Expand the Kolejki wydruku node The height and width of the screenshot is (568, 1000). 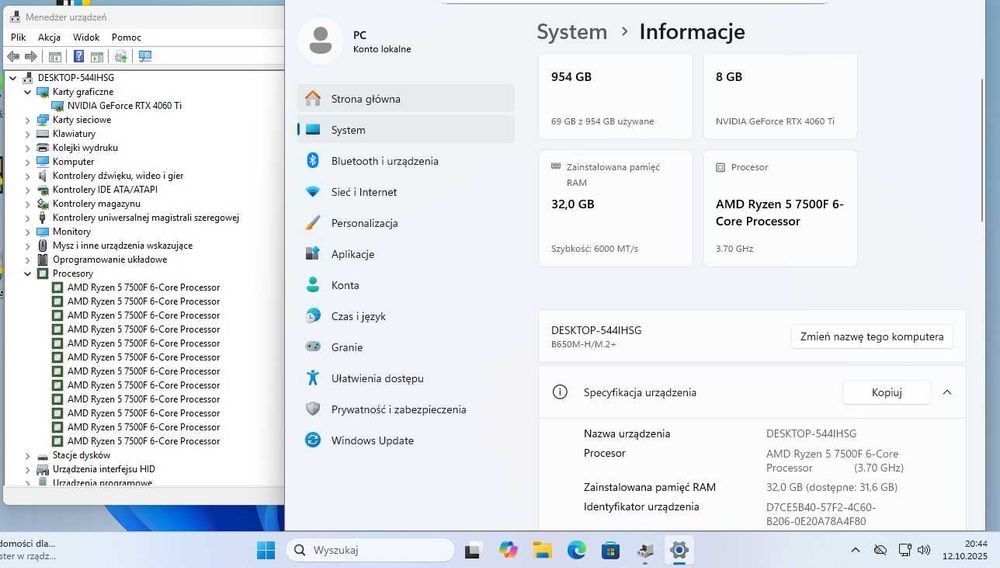[27, 148]
